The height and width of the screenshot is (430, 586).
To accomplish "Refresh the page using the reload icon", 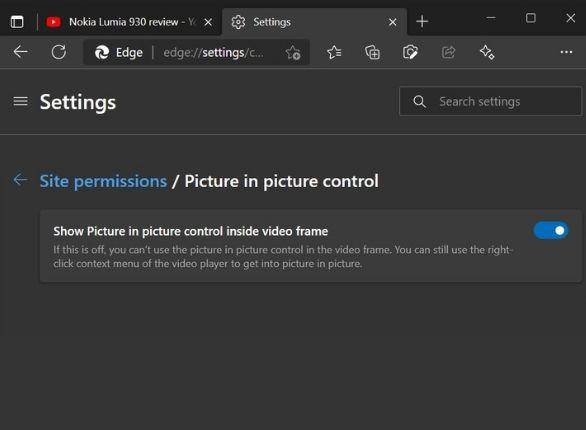I will tap(59, 52).
